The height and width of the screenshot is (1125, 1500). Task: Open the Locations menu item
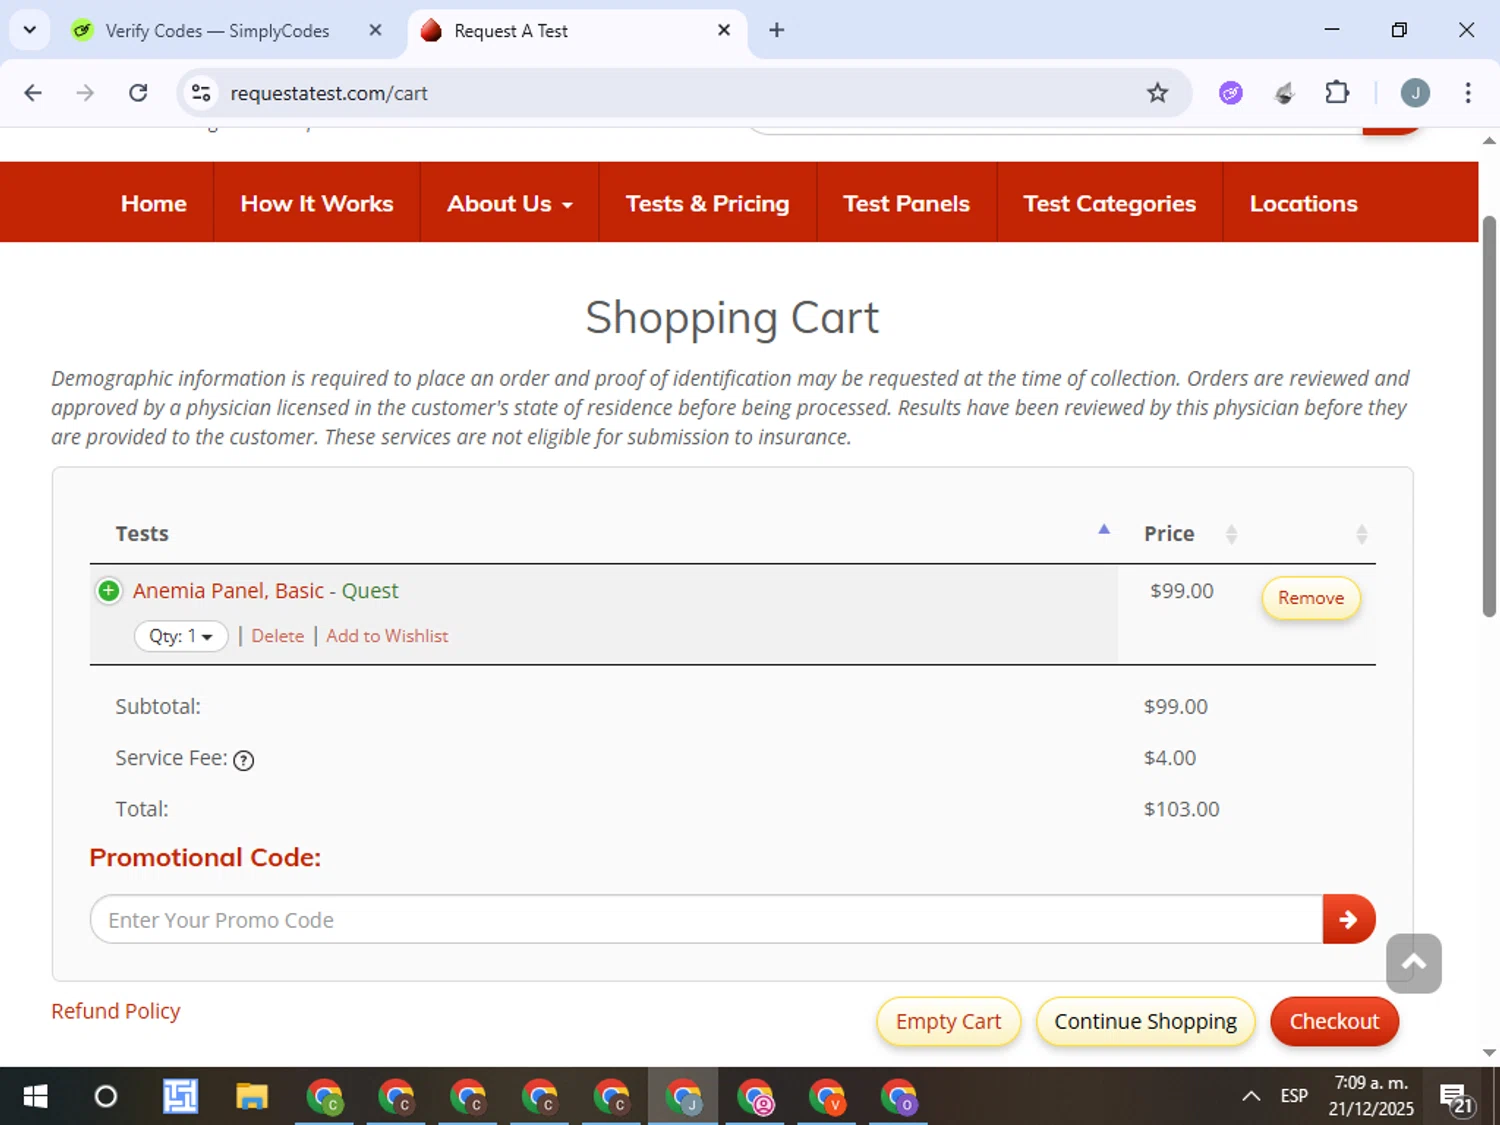(x=1303, y=204)
